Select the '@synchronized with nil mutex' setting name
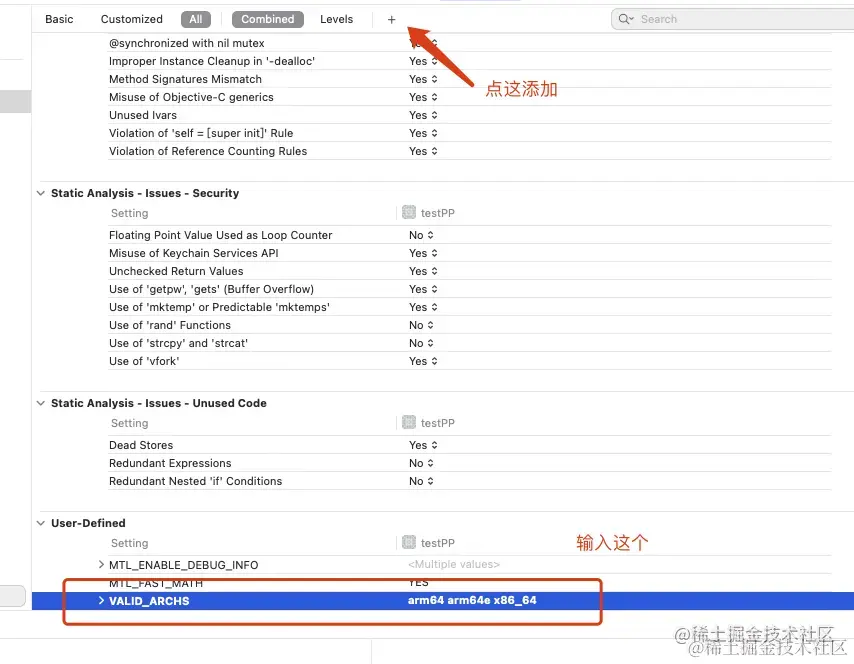Image resolution: width=854 pixels, height=664 pixels. 186,43
